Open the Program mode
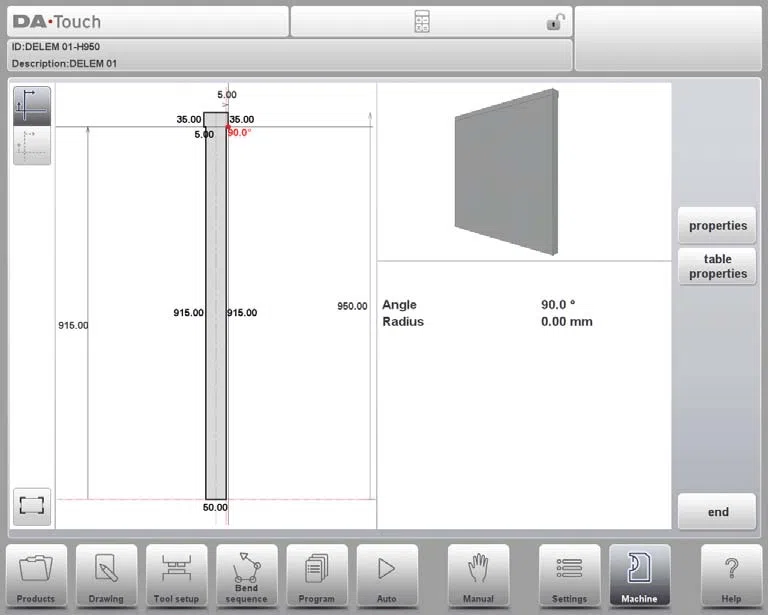The width and height of the screenshot is (768, 615). coord(317,576)
